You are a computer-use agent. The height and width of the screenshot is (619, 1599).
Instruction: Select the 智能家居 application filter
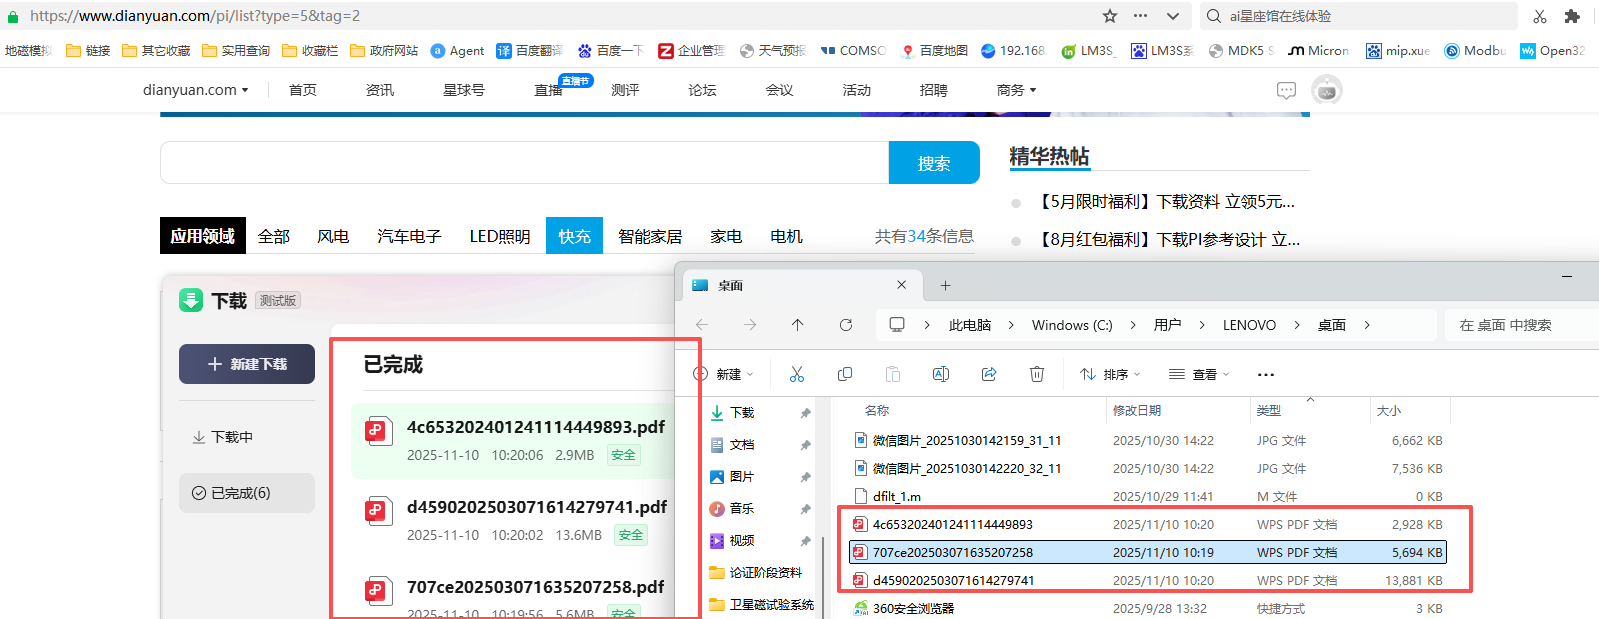[650, 236]
